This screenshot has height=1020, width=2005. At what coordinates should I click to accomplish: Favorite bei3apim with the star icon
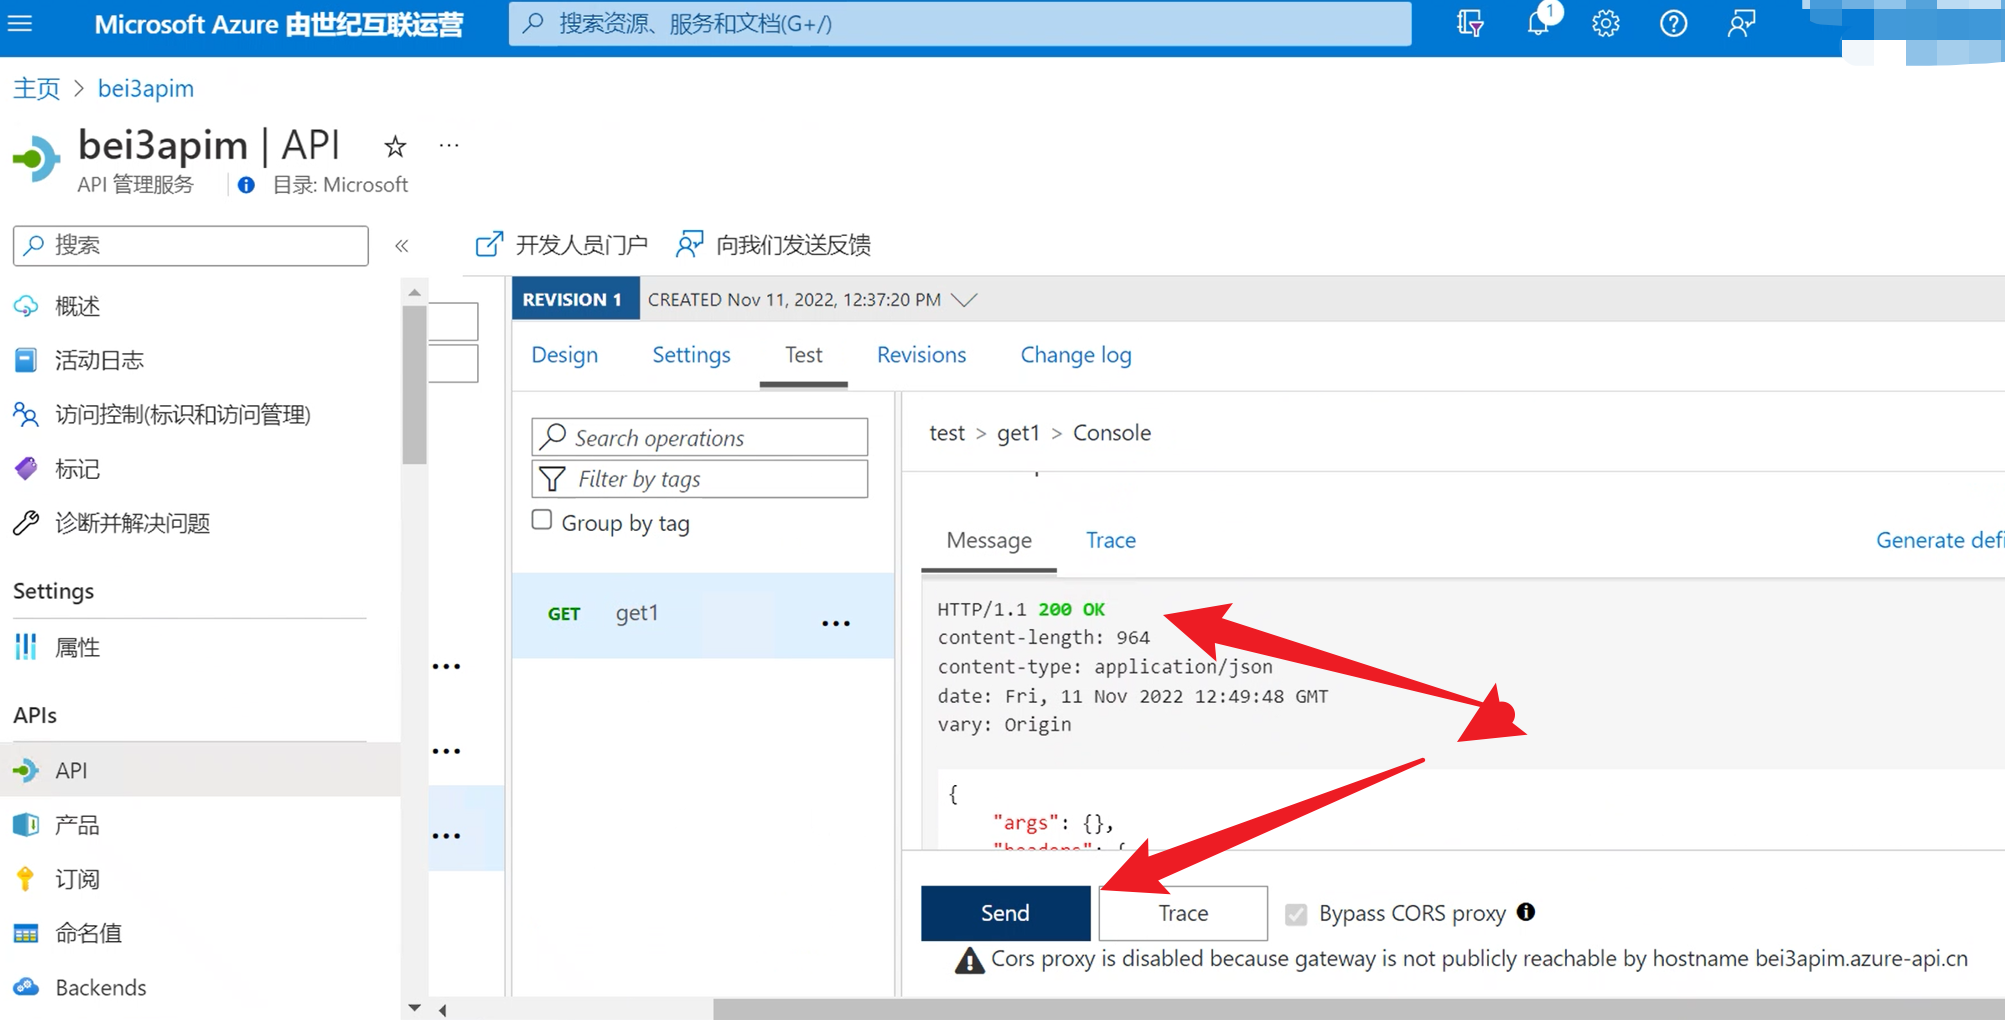[395, 147]
